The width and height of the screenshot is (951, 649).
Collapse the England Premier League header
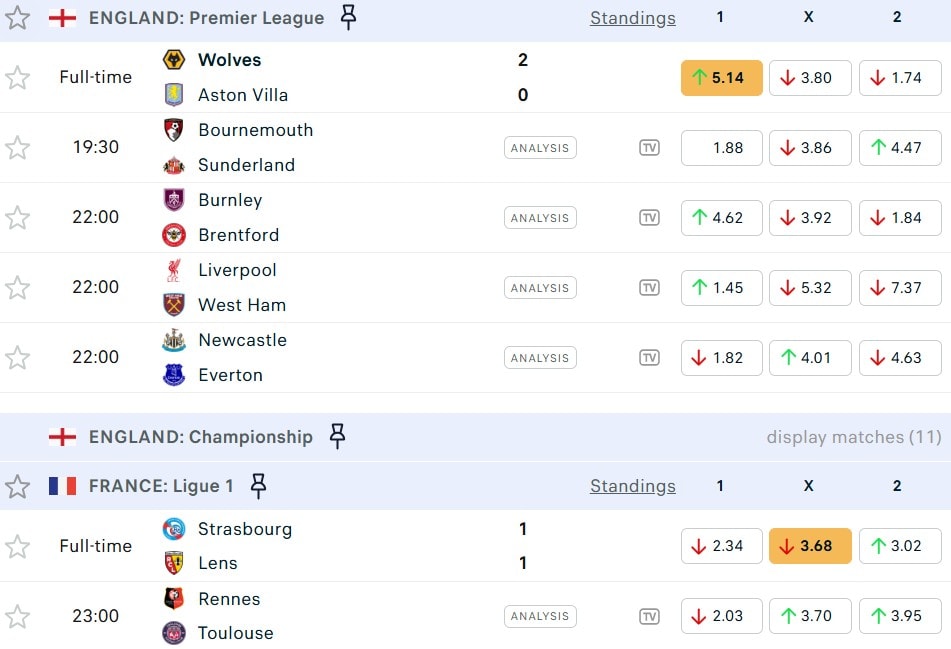[x=206, y=18]
